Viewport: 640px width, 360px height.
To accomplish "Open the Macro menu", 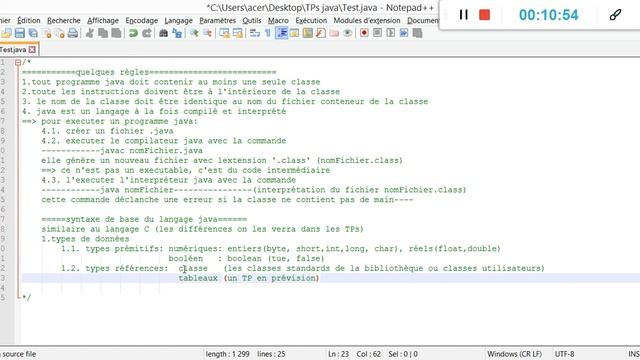I will [278, 20].
